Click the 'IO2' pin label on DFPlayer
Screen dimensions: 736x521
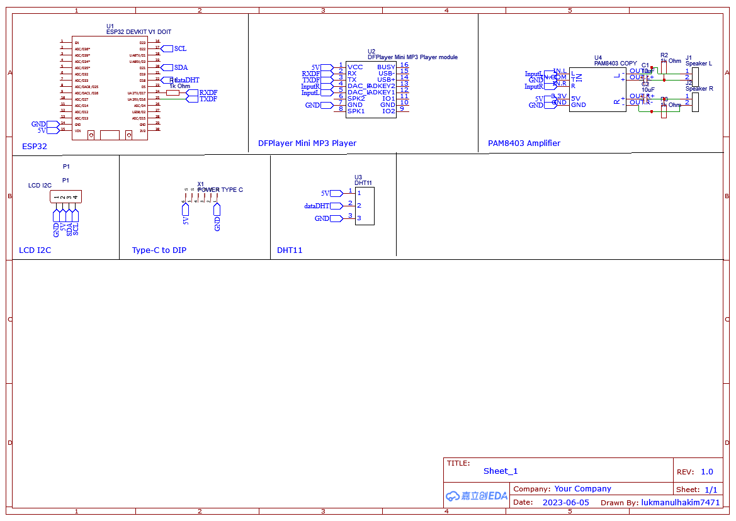pos(389,111)
